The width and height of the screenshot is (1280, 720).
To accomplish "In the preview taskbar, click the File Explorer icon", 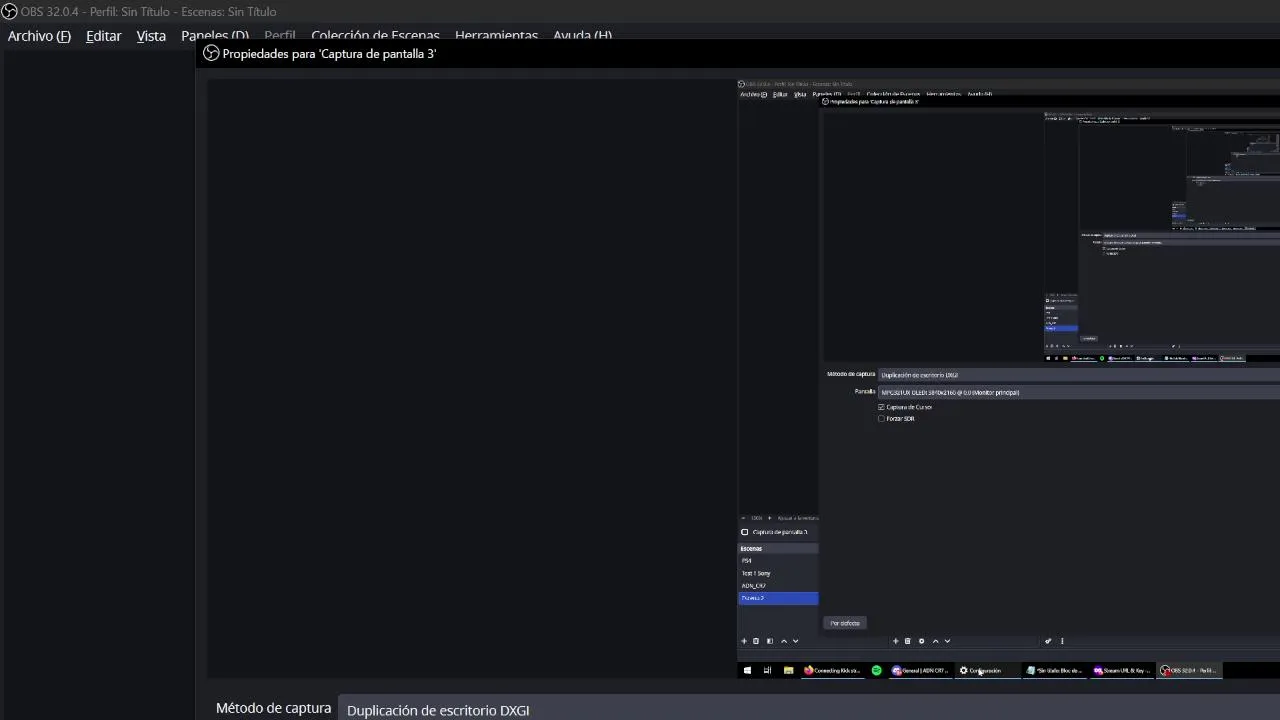I will [x=788, y=670].
